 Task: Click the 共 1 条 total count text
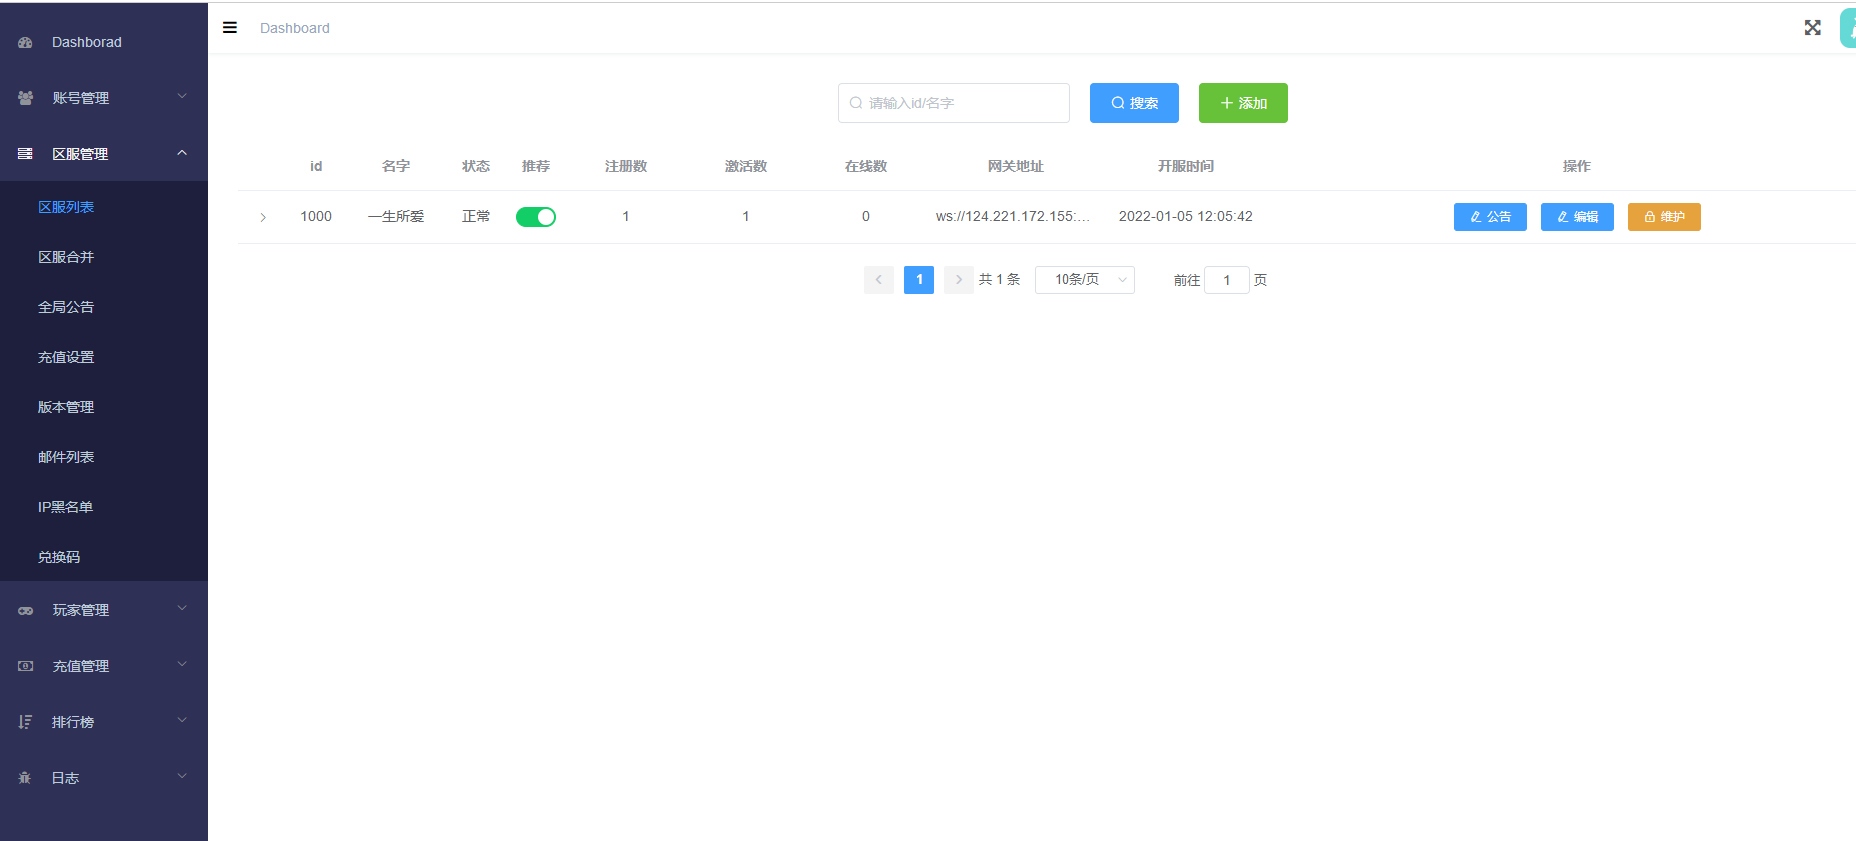point(999,280)
